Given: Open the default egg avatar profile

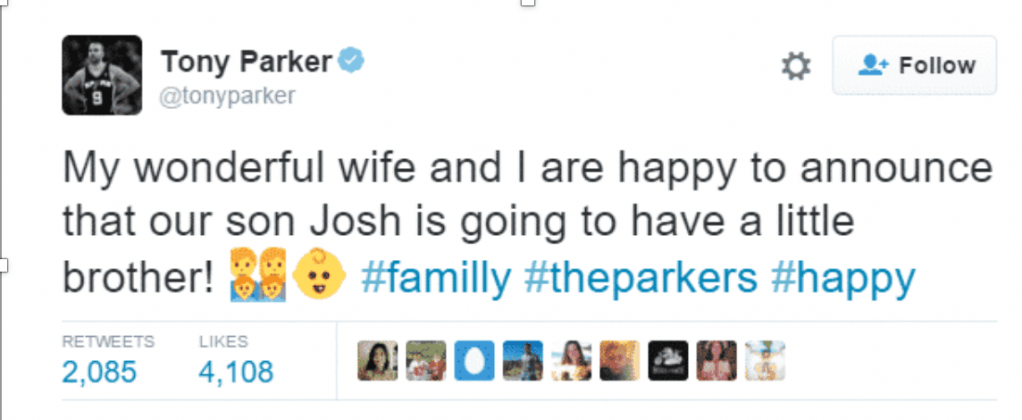Looking at the screenshot, I should 474,360.
